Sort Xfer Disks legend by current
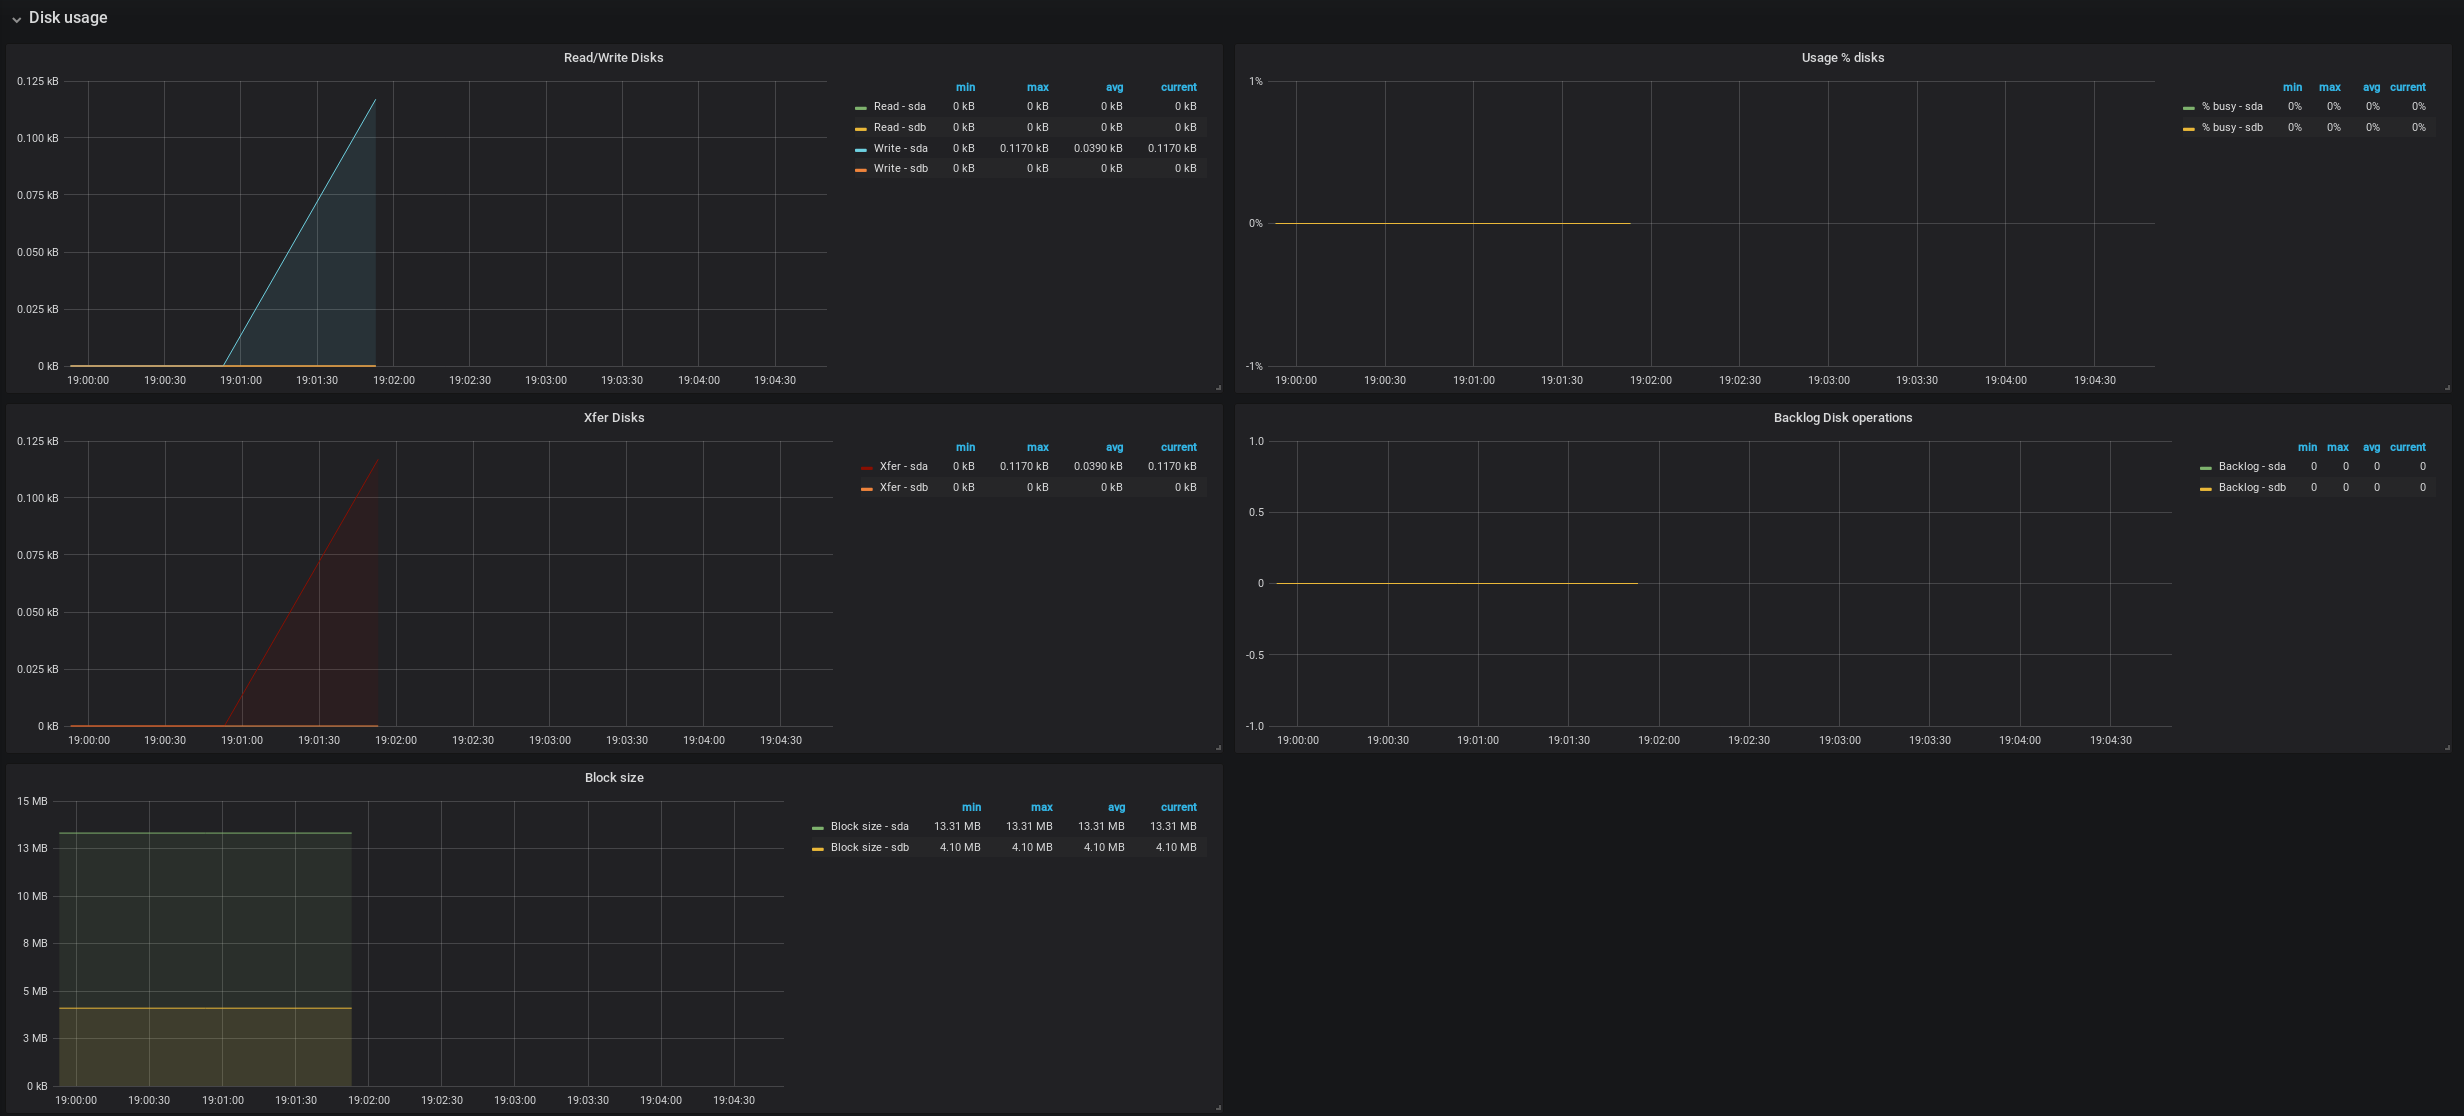2464x1116 pixels. 1178,447
